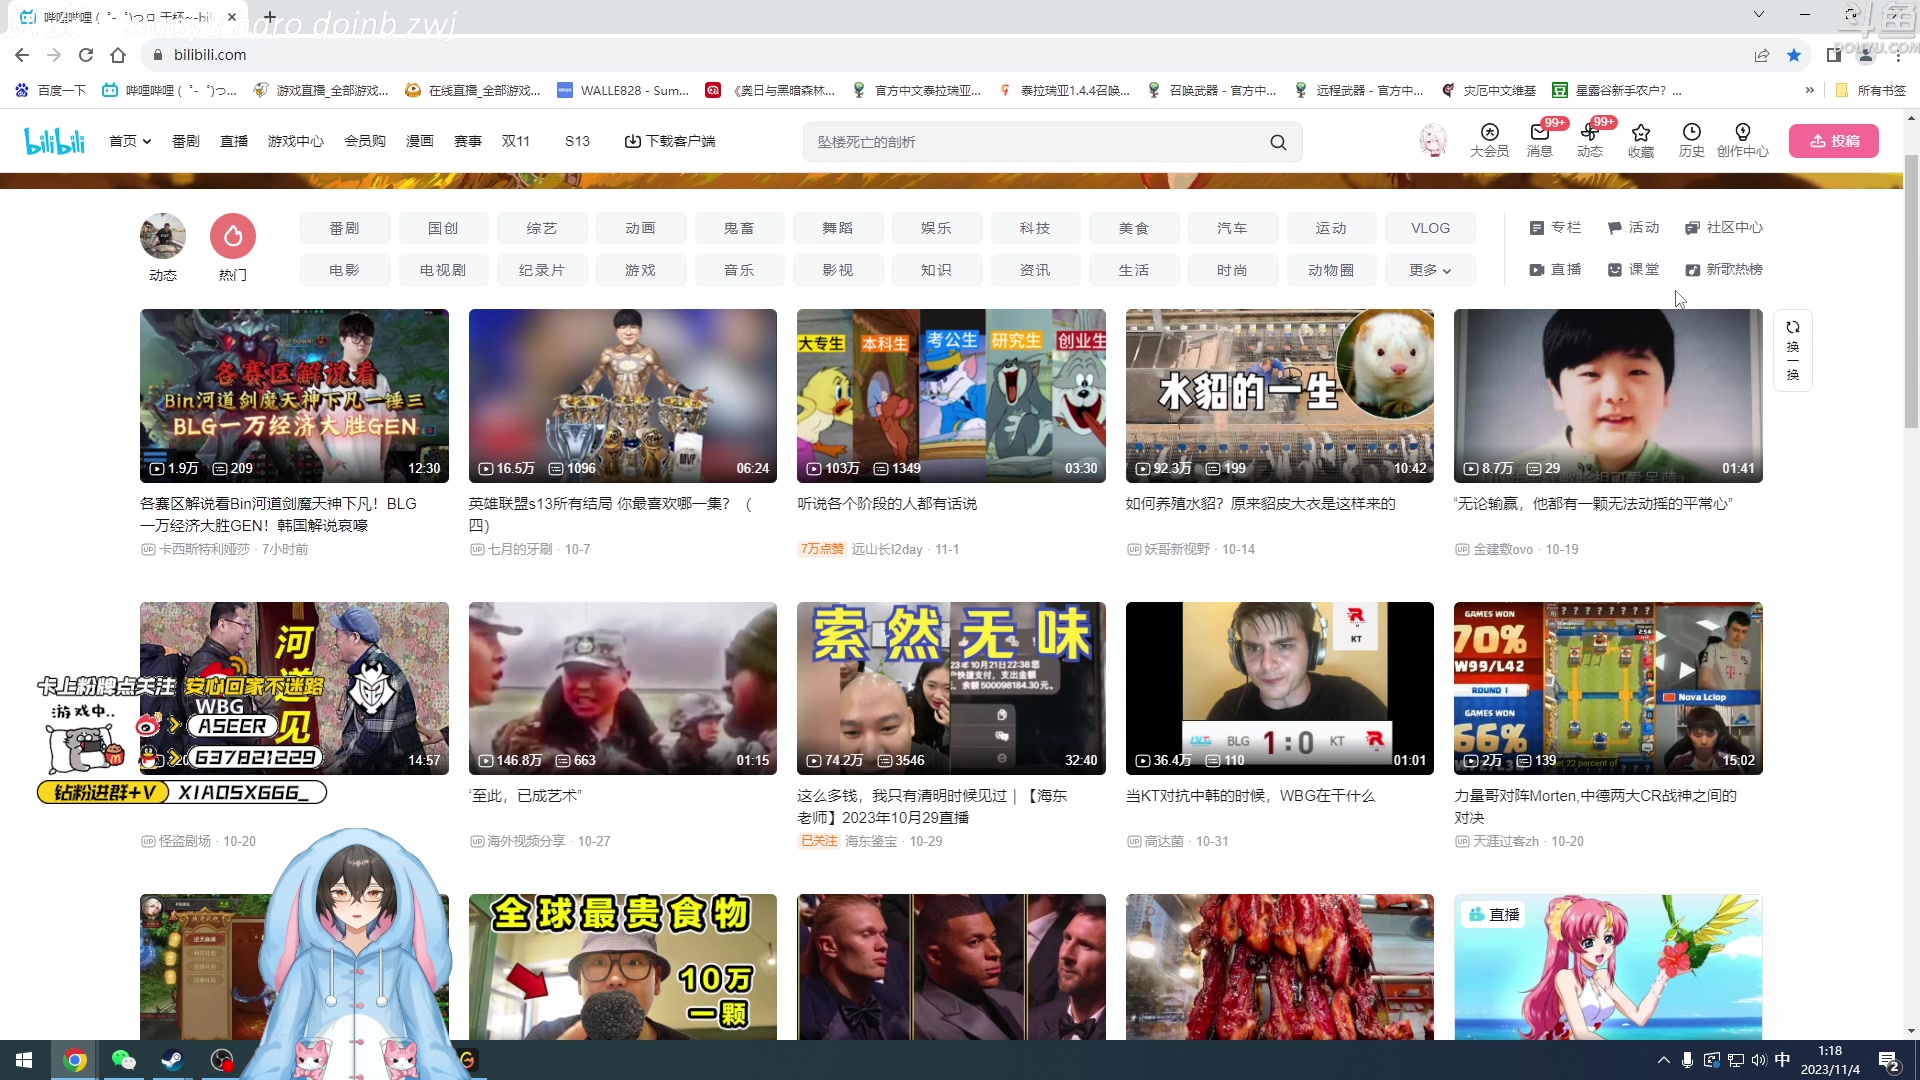Open 活动 events link
Screen dimensions: 1920x1080
1633,228
